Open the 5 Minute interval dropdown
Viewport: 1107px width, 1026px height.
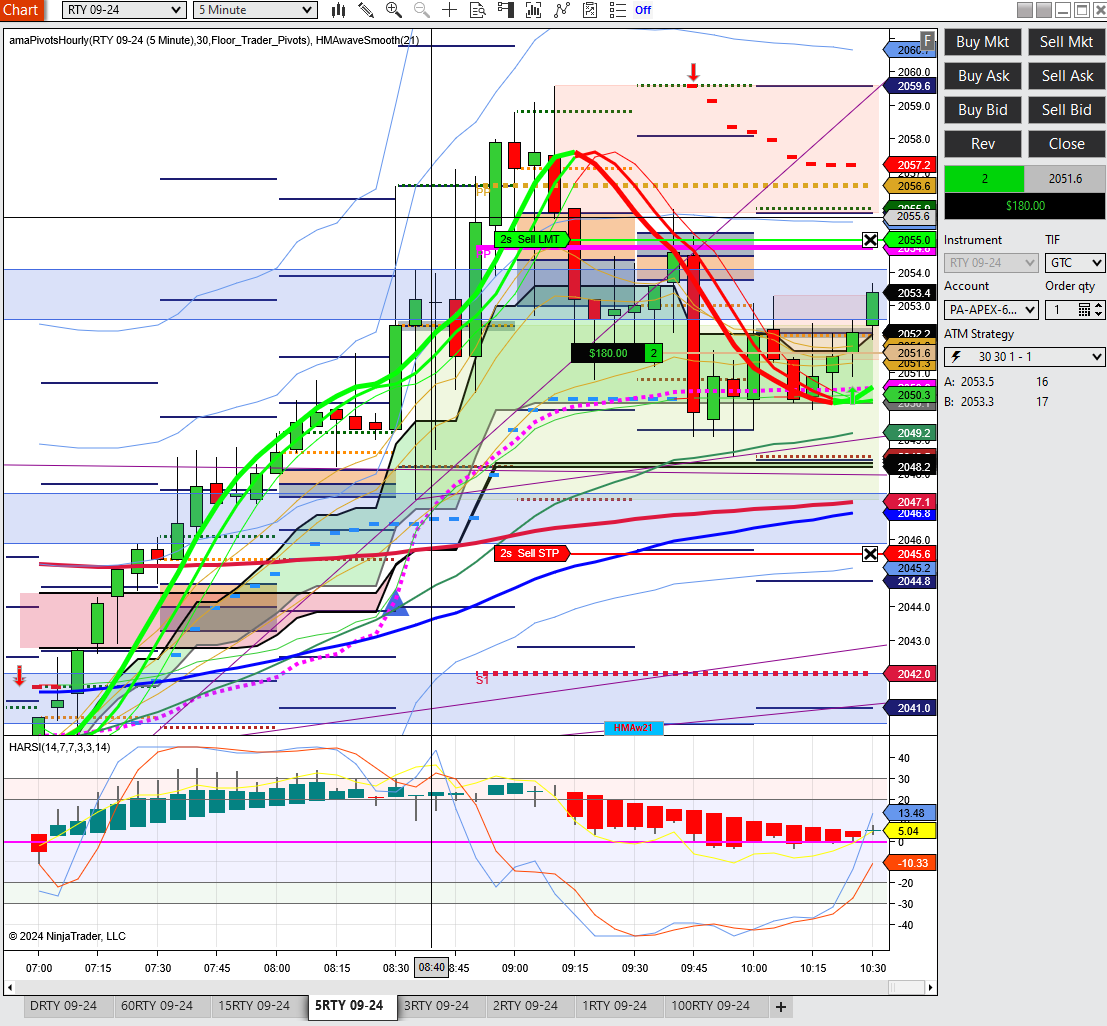255,10
